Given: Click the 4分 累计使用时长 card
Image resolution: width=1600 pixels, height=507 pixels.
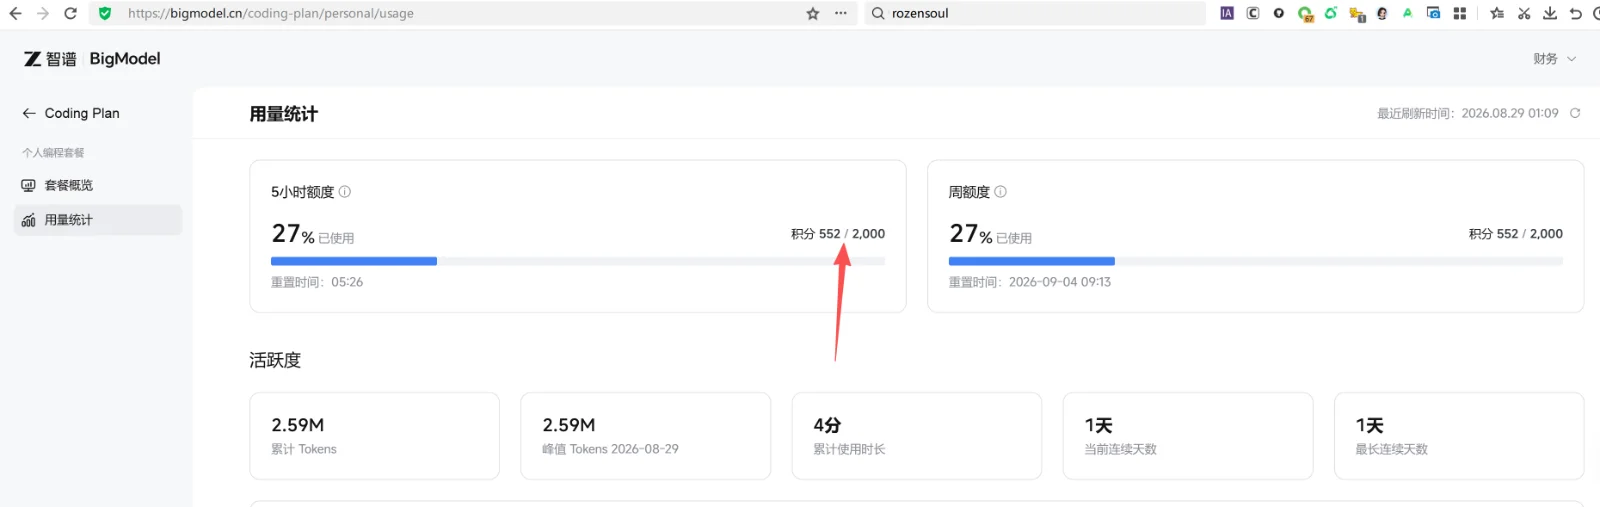Looking at the screenshot, I should 917,436.
